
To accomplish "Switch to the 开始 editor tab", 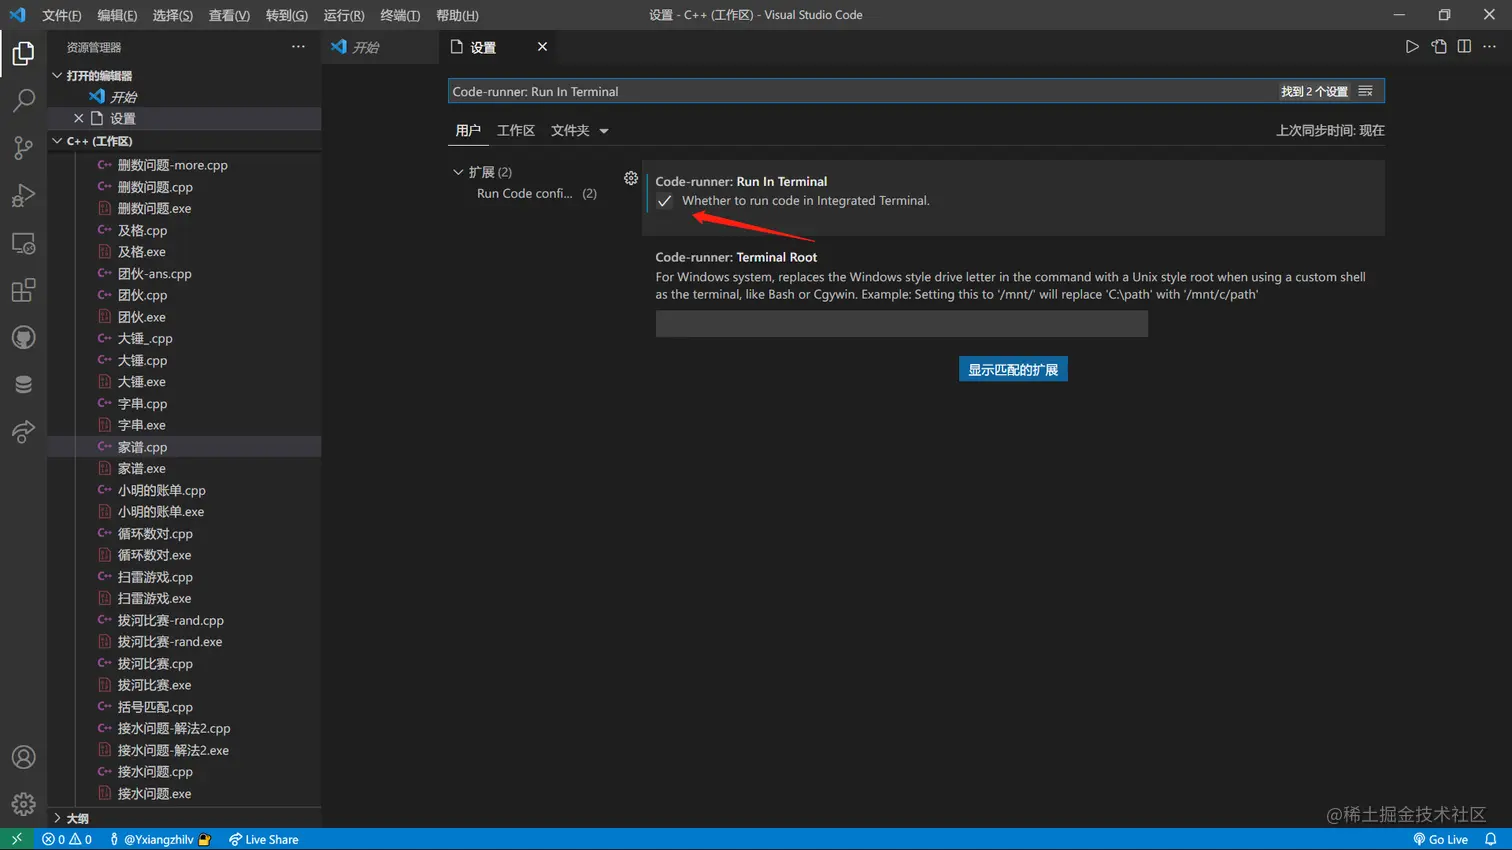I will pos(380,47).
